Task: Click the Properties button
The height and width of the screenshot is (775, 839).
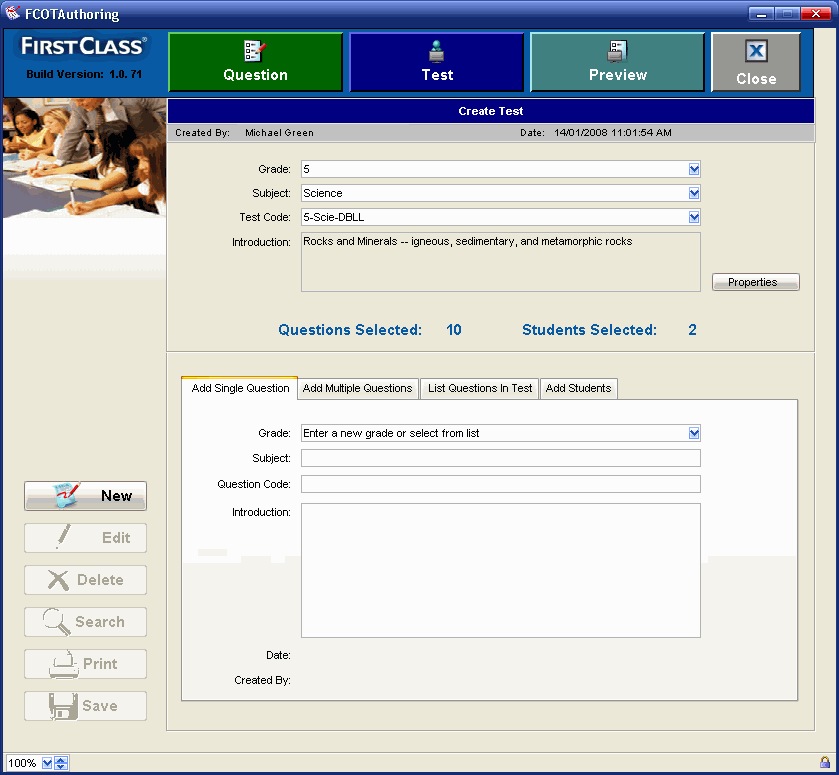Action: click(x=755, y=283)
